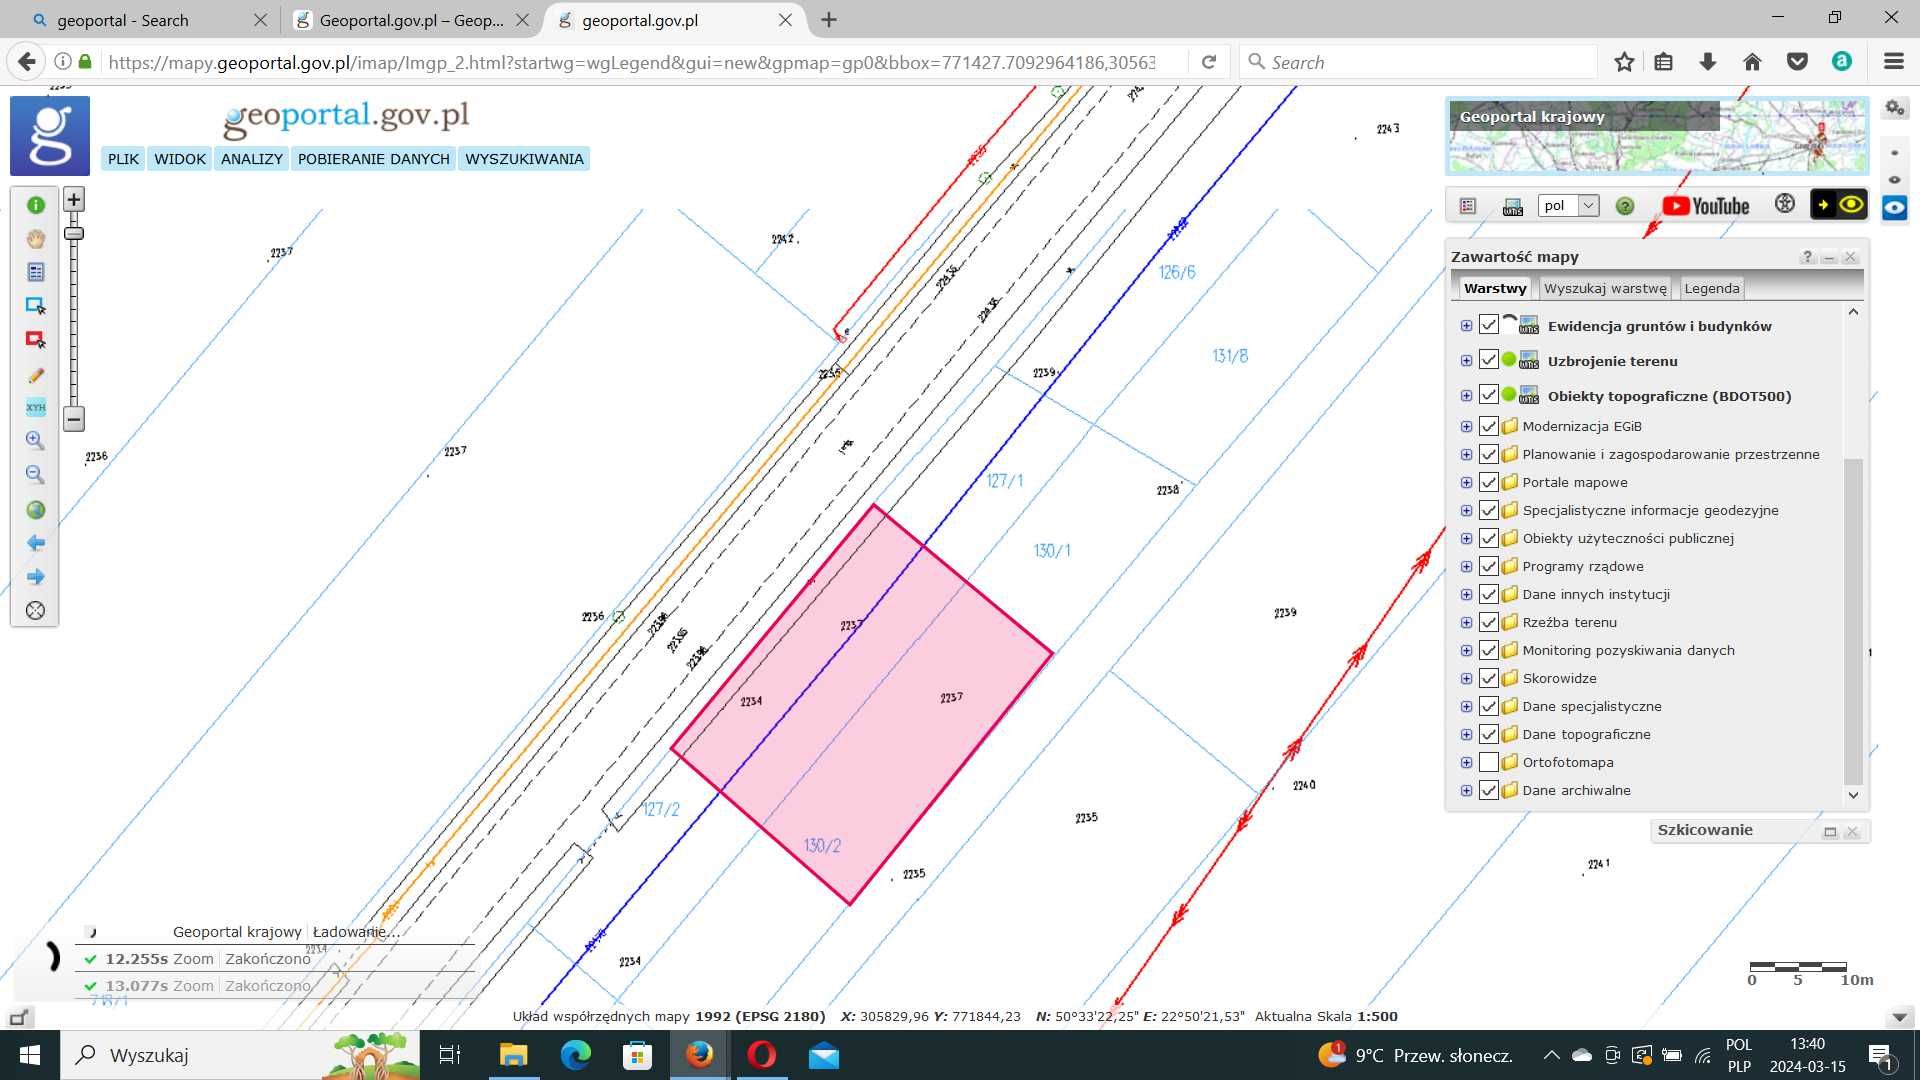Switch to the Warstwy tab

tap(1495, 288)
